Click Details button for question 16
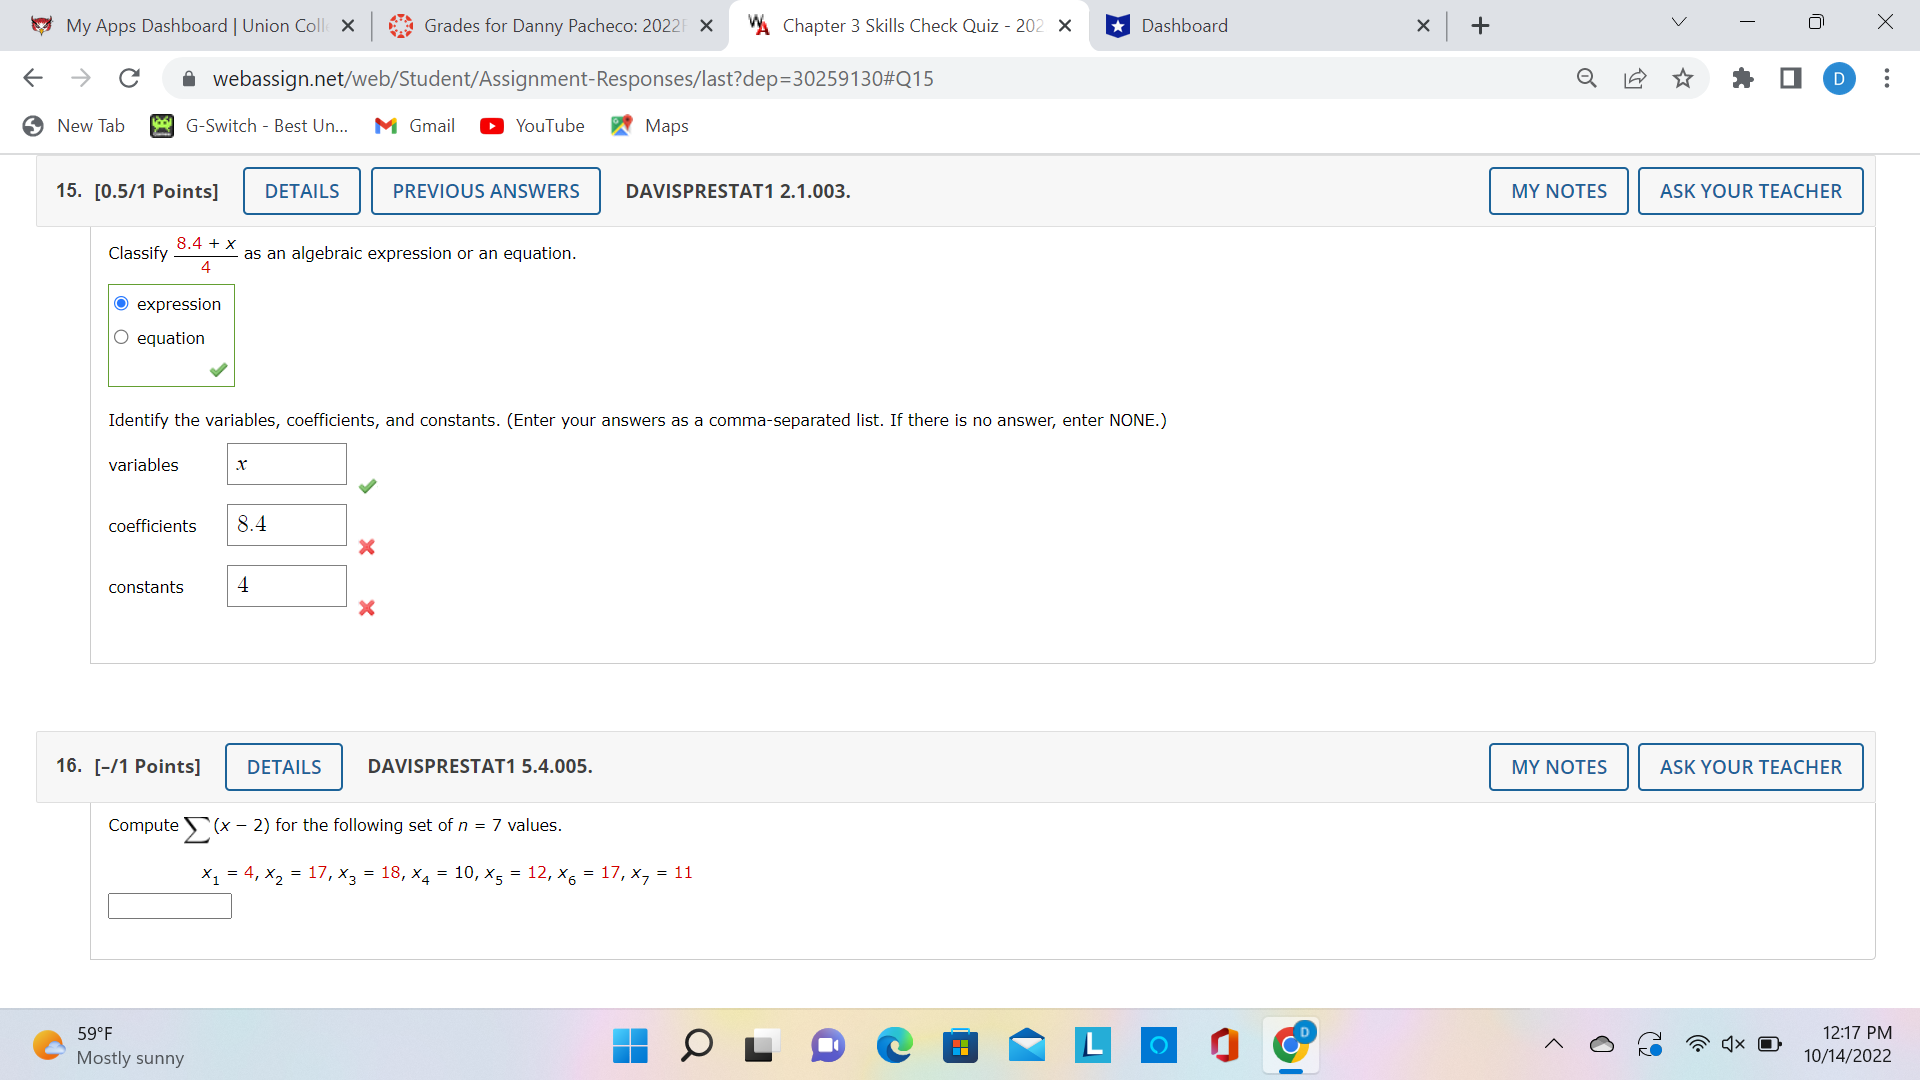1920x1080 pixels. pyautogui.click(x=284, y=767)
